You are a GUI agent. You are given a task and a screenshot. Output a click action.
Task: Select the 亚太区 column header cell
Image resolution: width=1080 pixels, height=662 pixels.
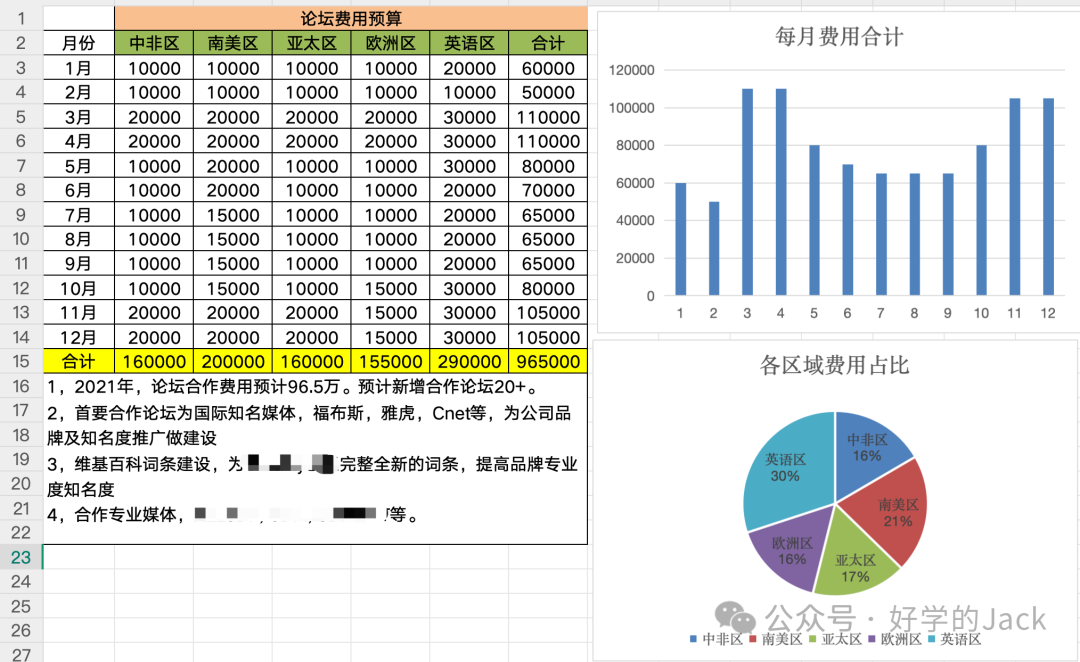tap(311, 43)
